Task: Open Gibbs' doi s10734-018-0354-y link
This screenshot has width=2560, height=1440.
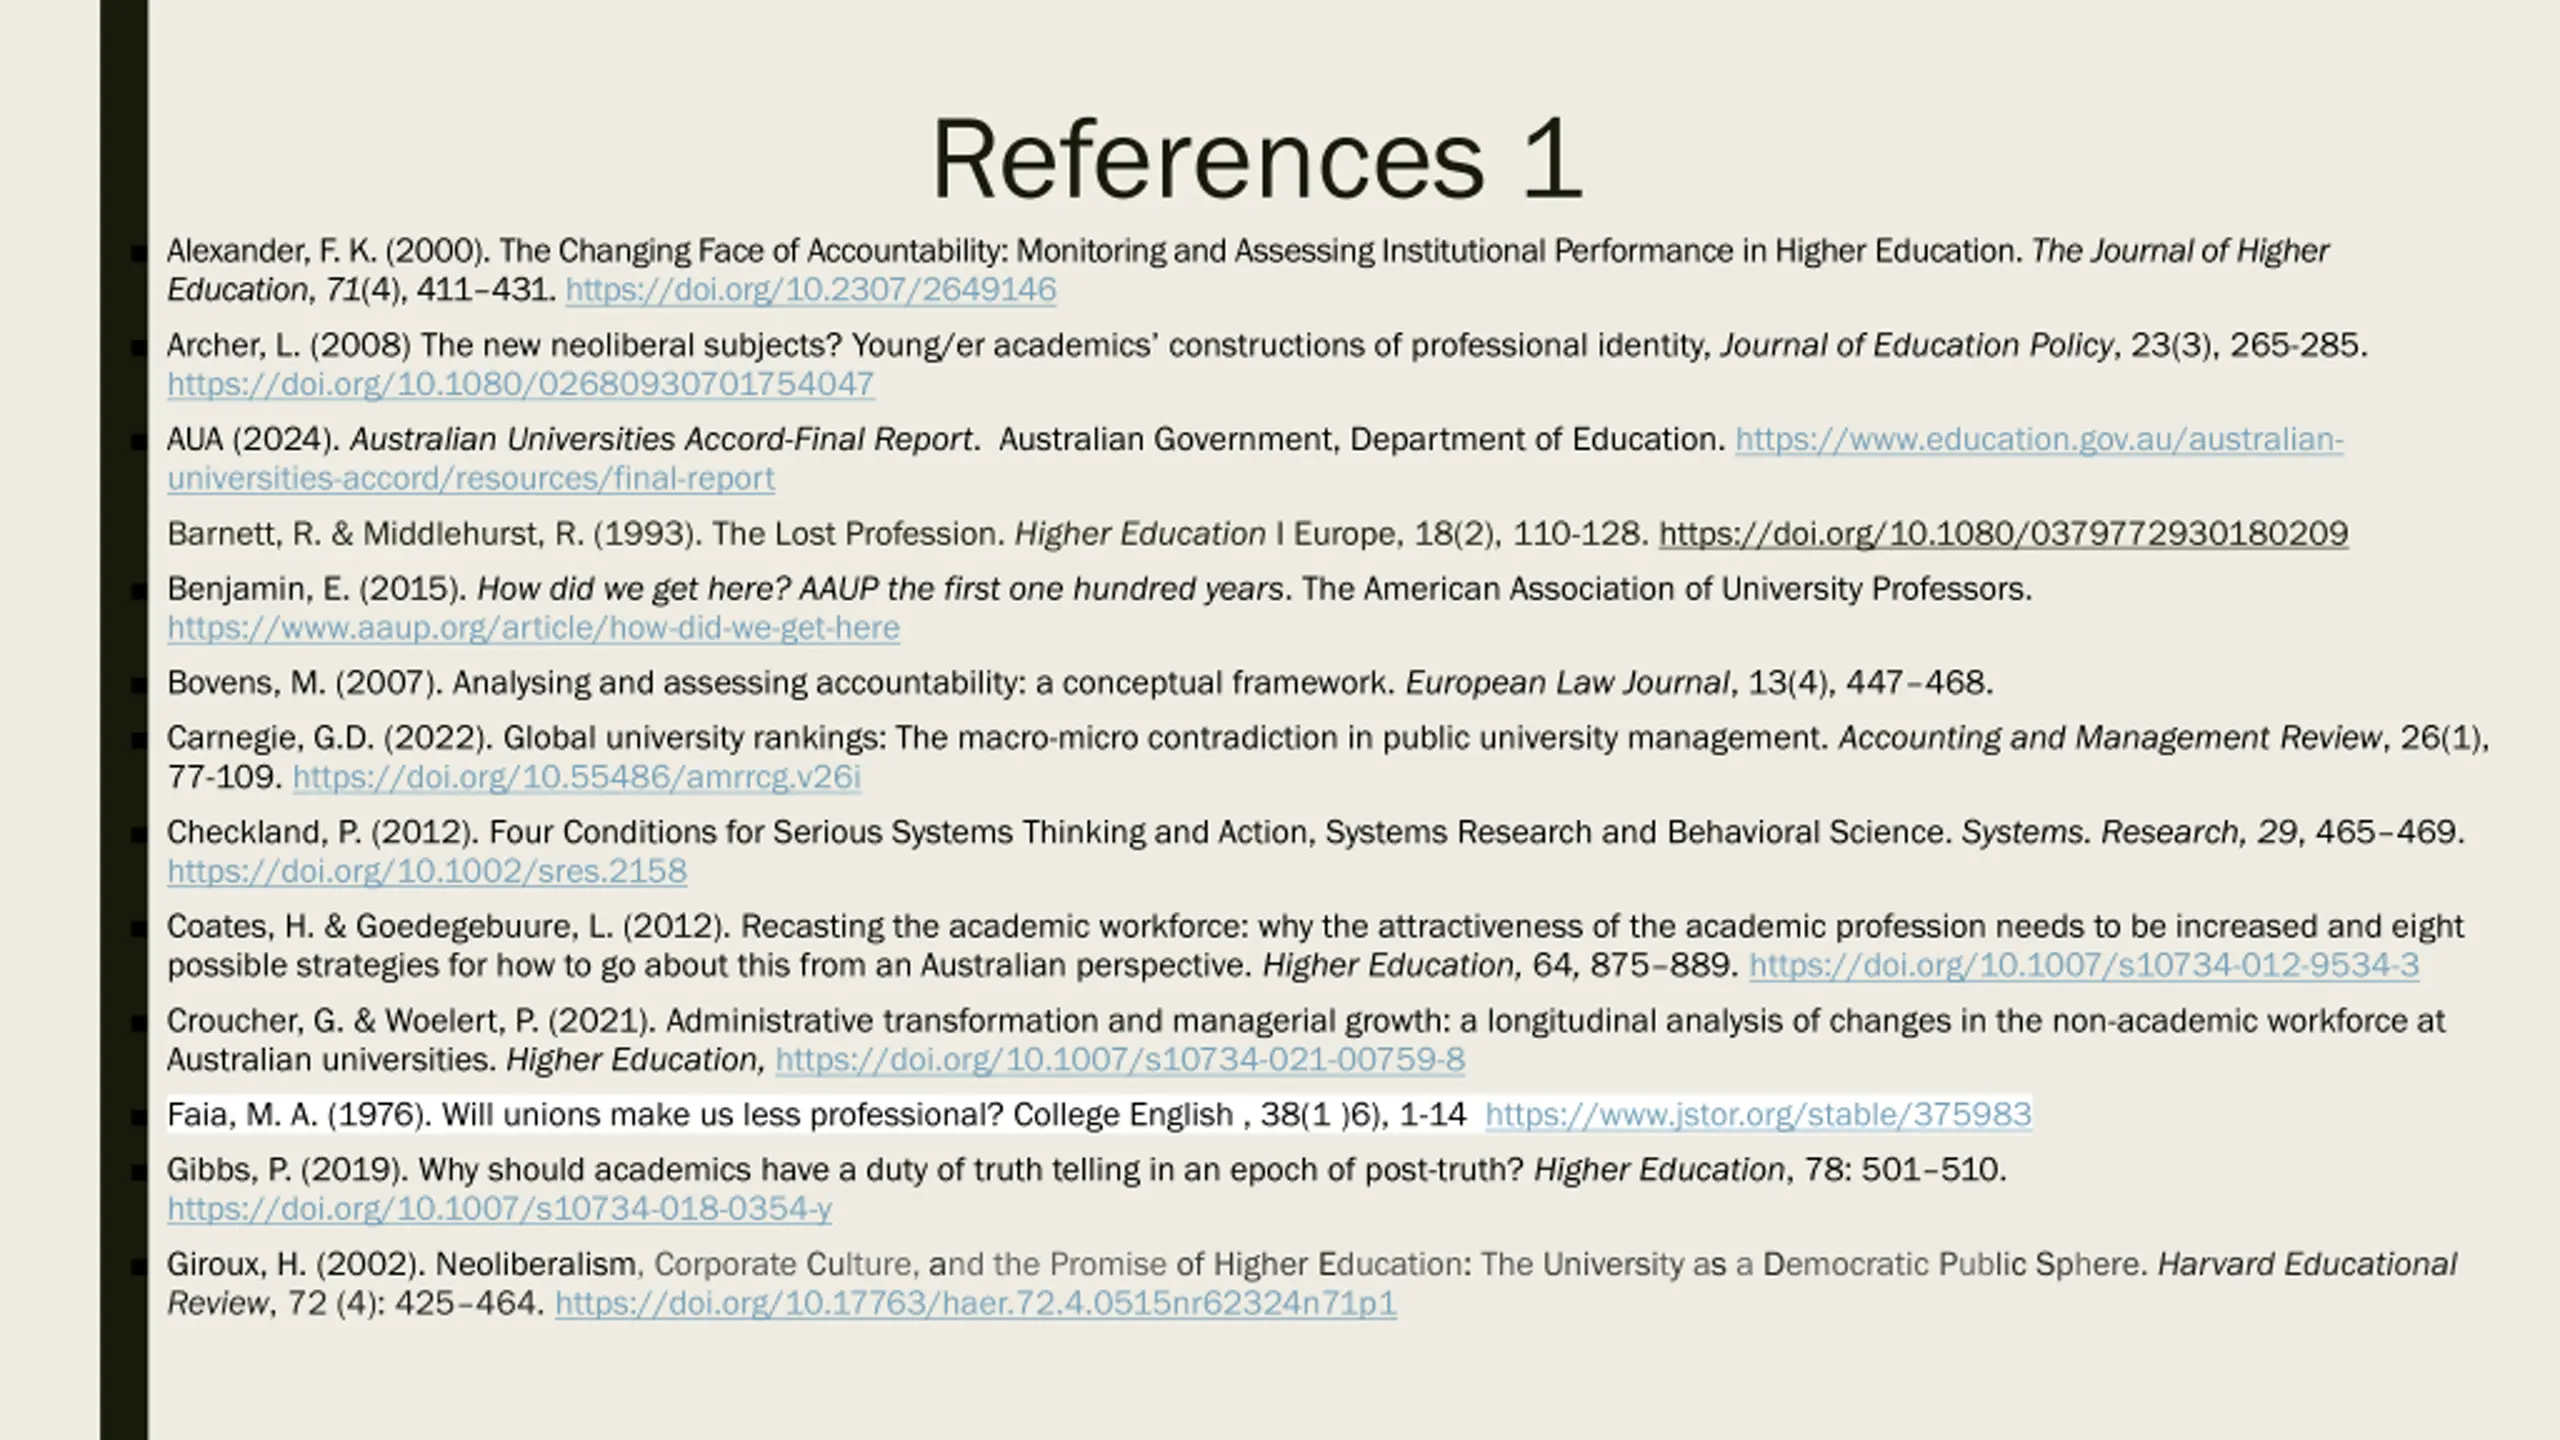Action: point(499,1209)
